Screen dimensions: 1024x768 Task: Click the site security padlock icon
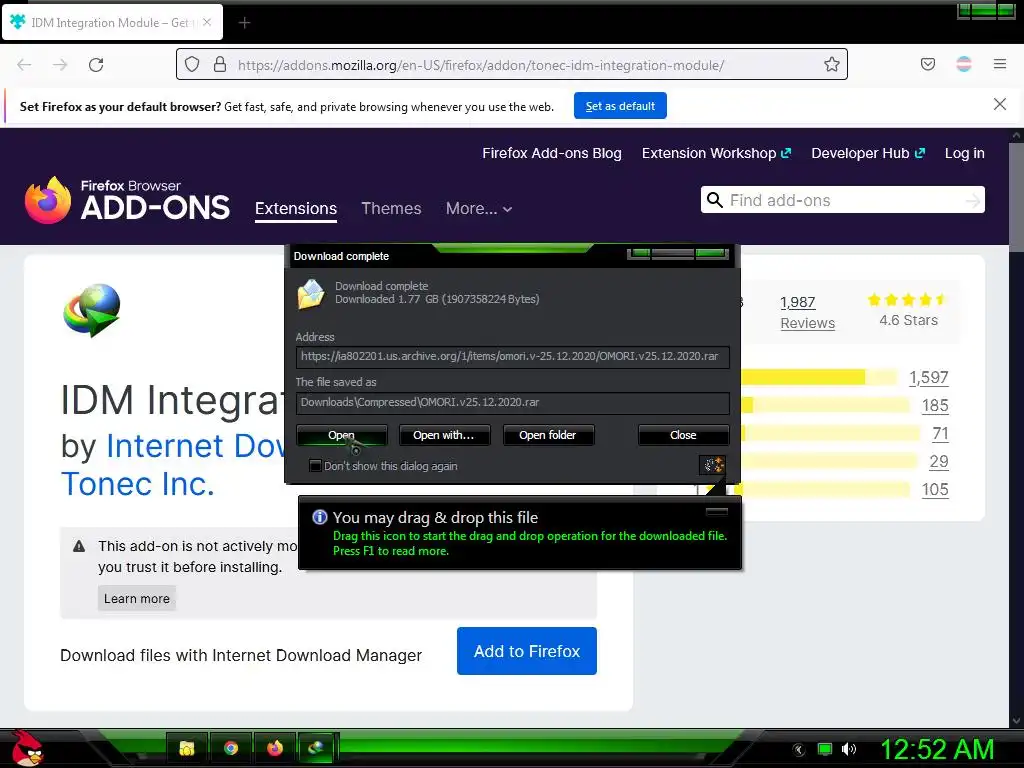click(x=220, y=64)
